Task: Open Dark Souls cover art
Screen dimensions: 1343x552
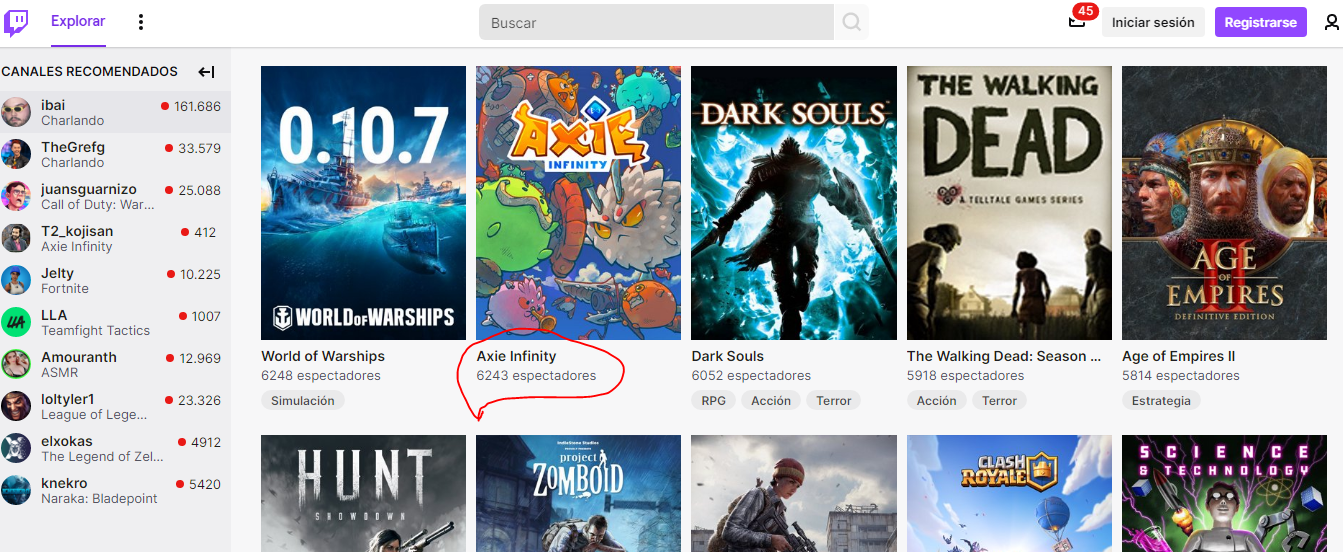Action: pos(794,203)
